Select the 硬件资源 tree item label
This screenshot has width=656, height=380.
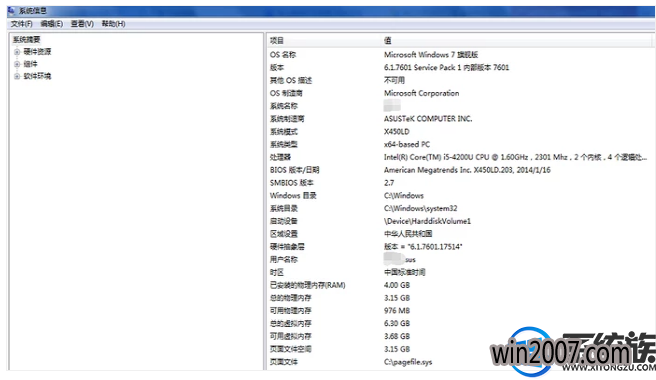point(37,52)
